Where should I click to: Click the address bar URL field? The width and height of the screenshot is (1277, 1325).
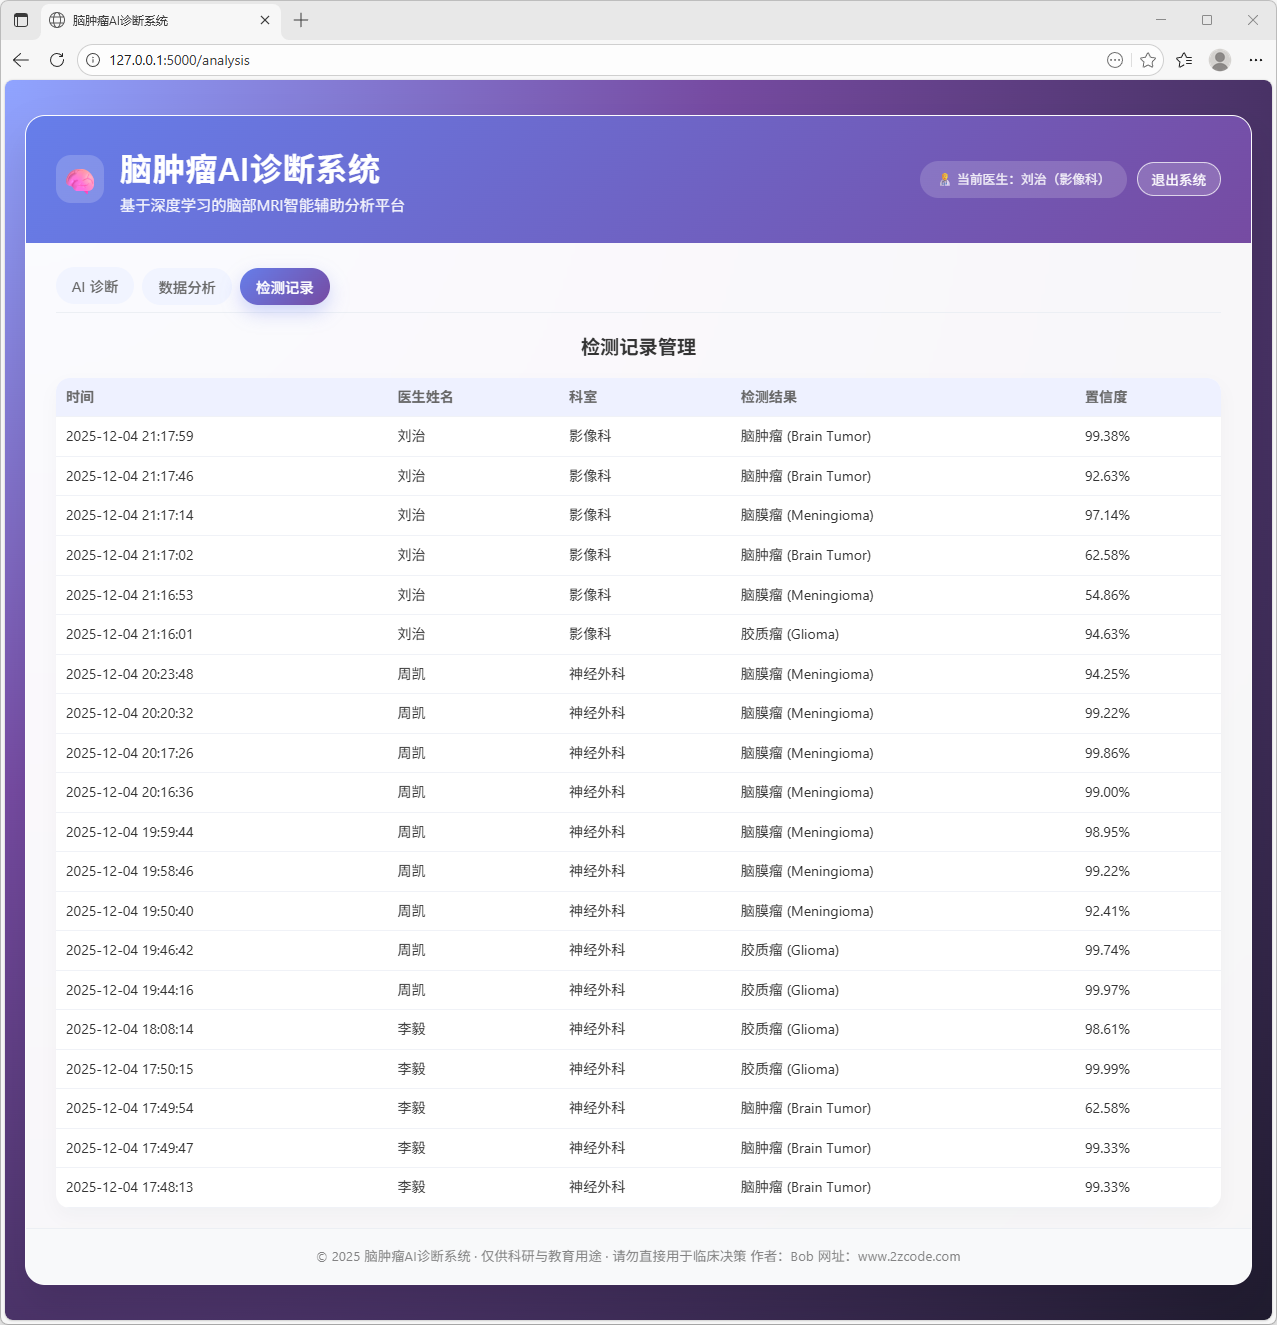600,60
